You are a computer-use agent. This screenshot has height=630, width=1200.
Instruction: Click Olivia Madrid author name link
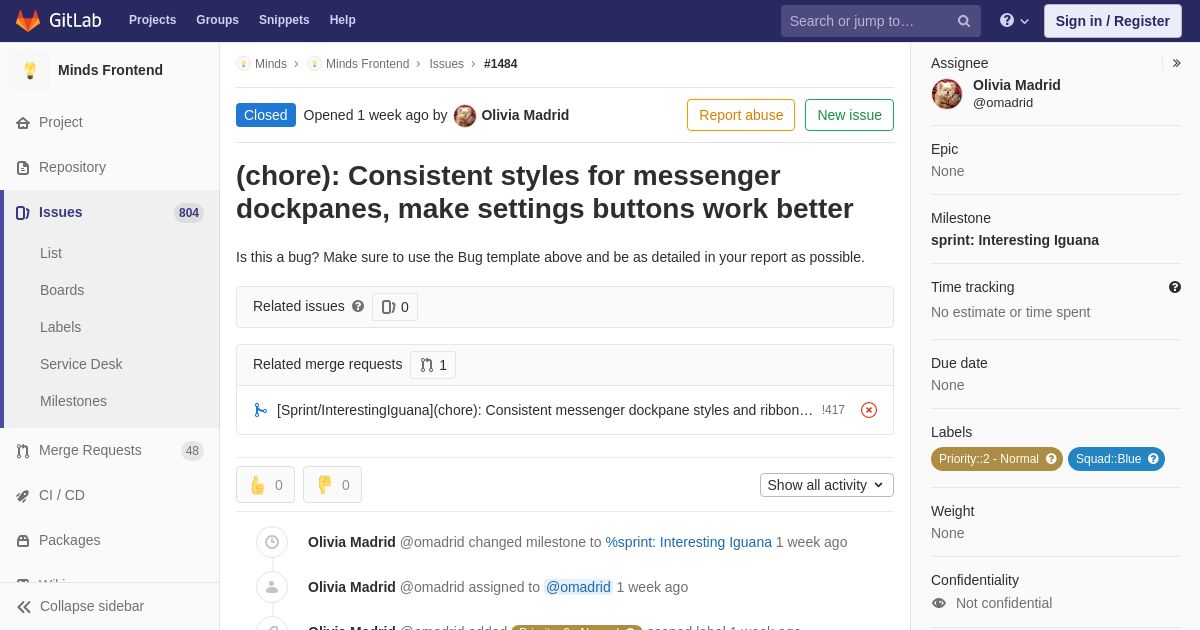click(x=525, y=115)
